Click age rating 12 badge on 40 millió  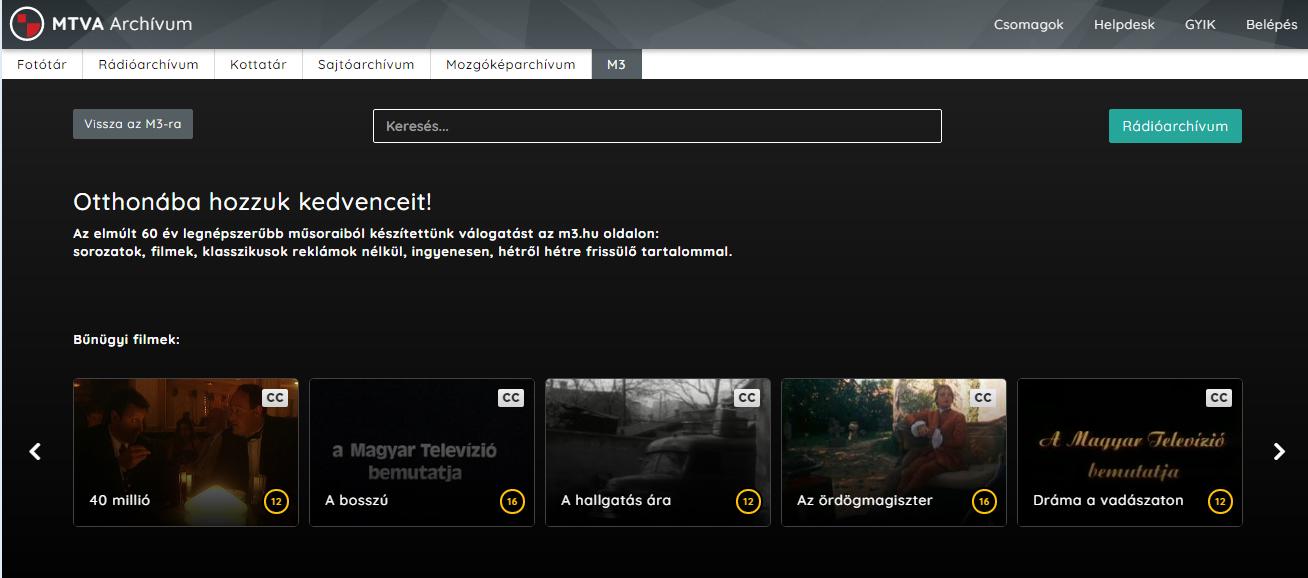[x=276, y=501]
